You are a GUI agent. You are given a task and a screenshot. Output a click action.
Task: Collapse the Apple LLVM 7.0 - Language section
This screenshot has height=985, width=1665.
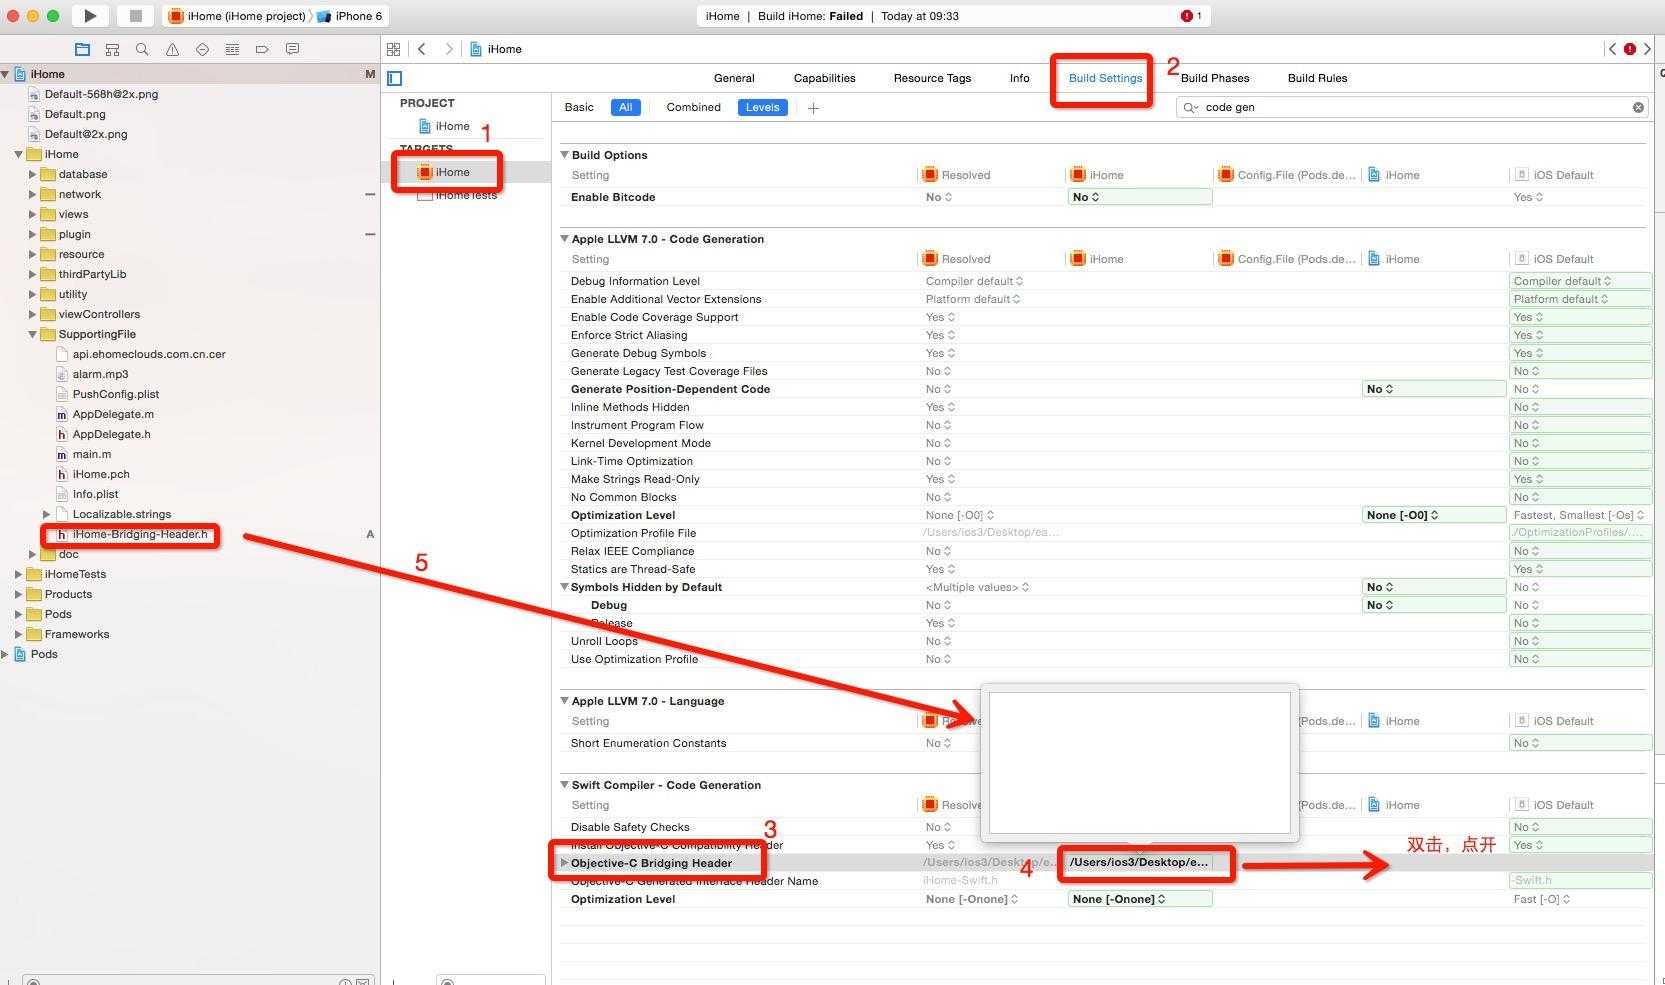564,701
